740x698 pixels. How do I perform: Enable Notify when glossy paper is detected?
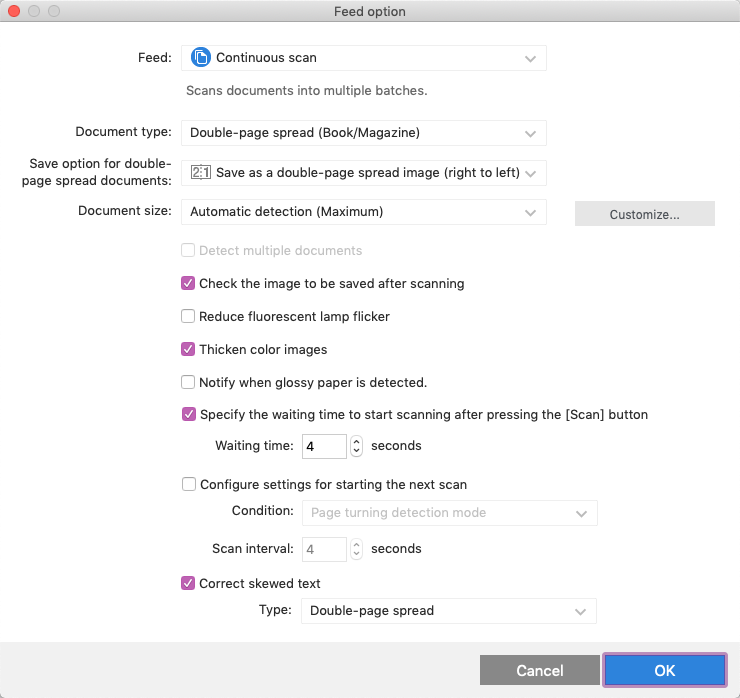click(188, 382)
